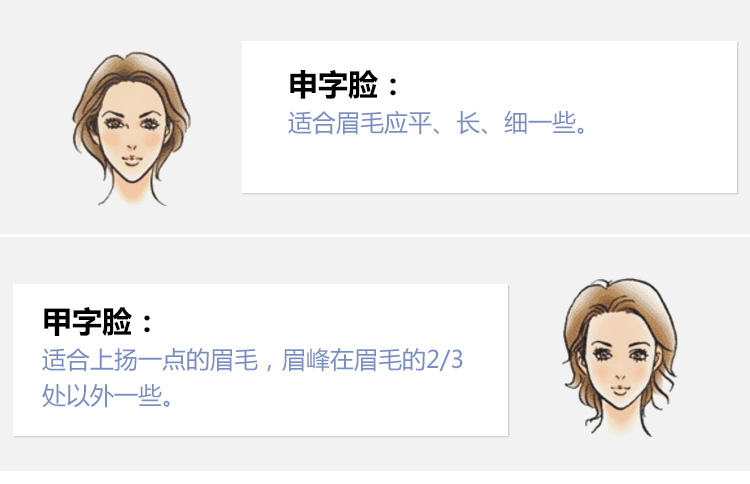Image resolution: width=750 pixels, height=484 pixels.
Task: Click the chin of the 申字脸 face
Action: pos(132,176)
